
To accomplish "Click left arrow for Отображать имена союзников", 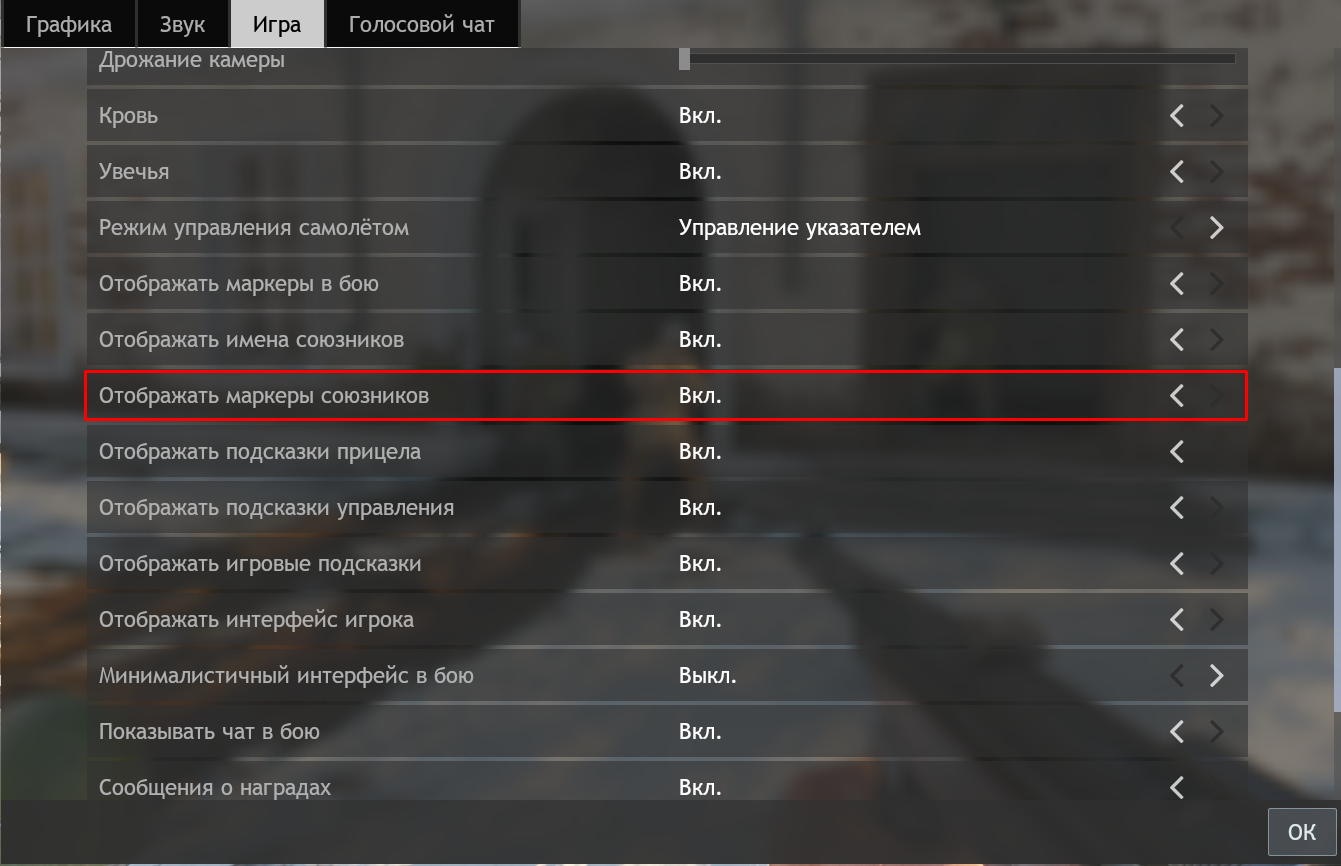I will [x=1177, y=340].
